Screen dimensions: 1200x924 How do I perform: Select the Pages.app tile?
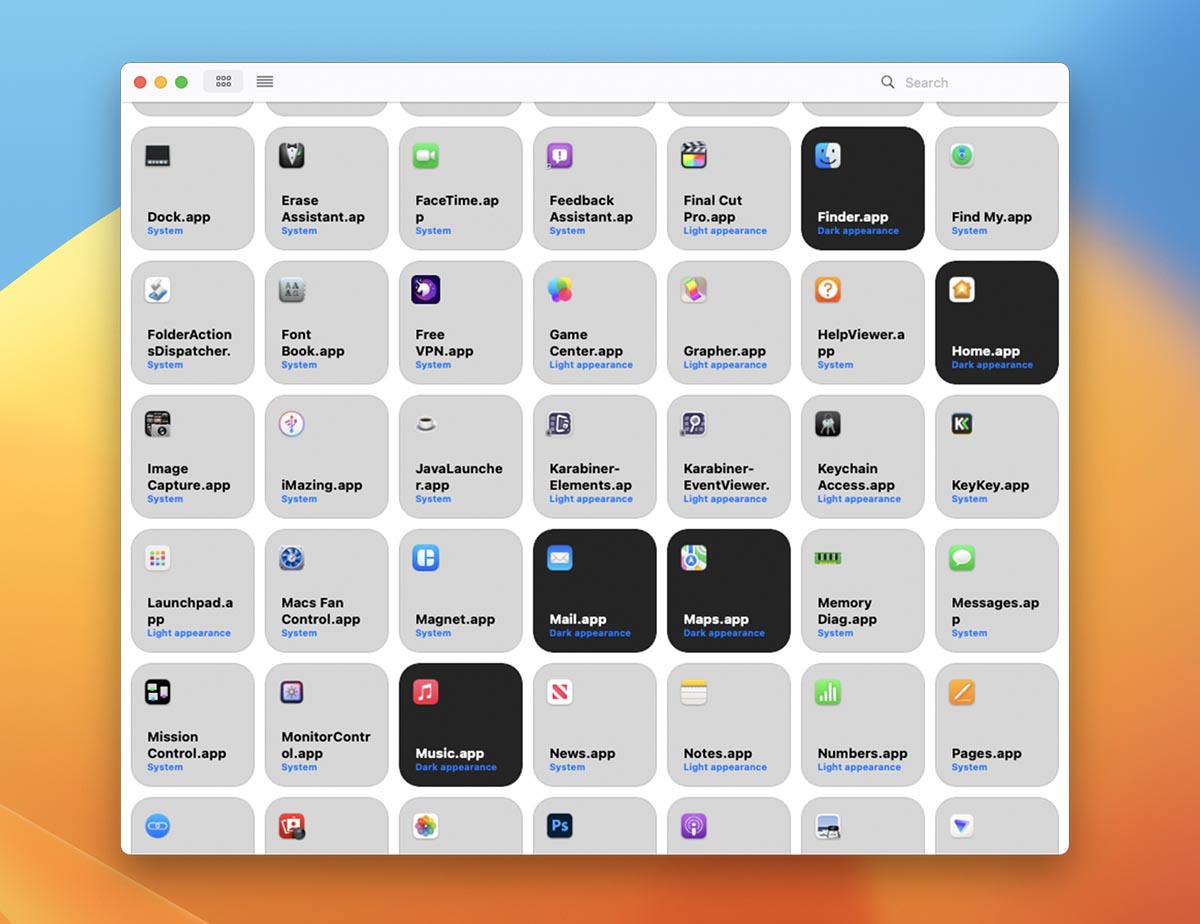[996, 725]
